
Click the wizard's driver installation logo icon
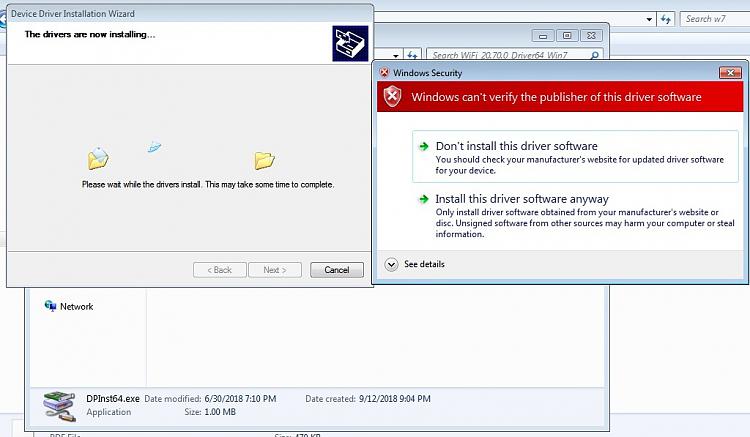(351, 44)
